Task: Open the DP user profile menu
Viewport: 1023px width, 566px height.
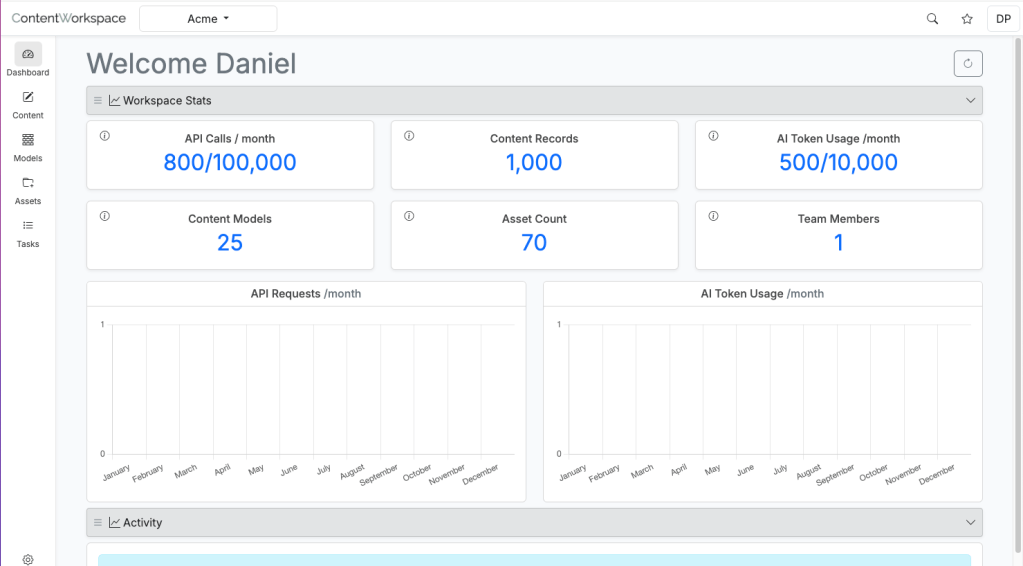Action: click(x=1003, y=19)
